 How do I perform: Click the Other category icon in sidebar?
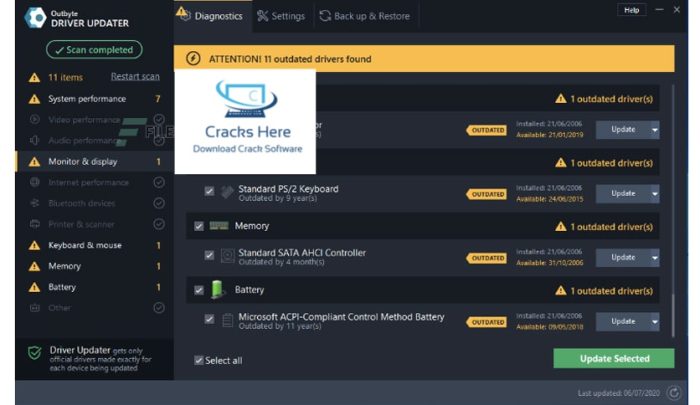pos(34,308)
